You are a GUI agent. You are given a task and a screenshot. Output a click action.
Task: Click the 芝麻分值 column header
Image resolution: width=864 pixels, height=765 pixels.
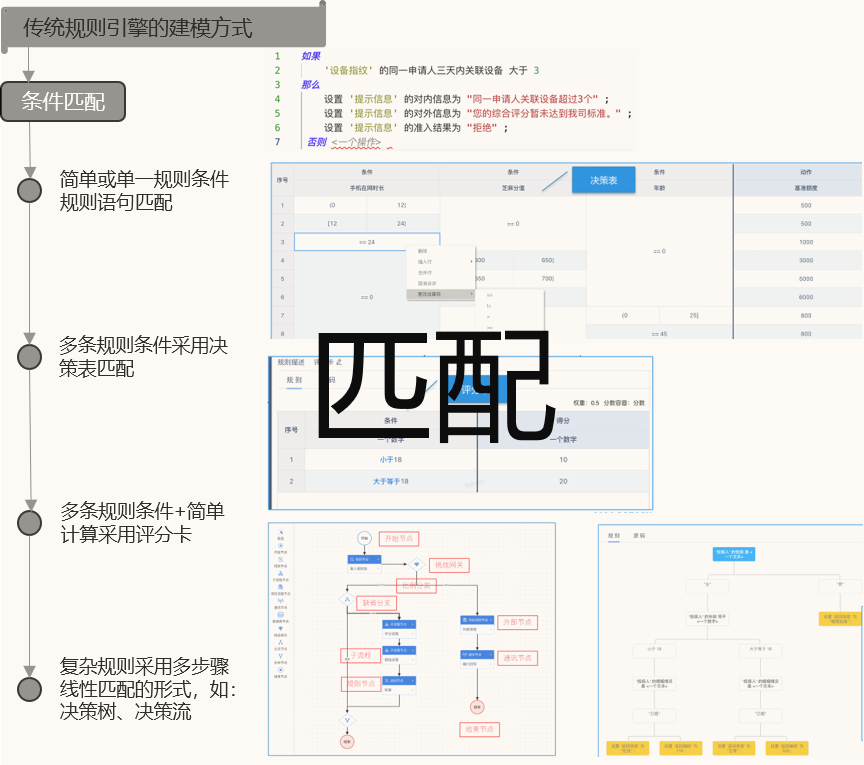point(513,188)
